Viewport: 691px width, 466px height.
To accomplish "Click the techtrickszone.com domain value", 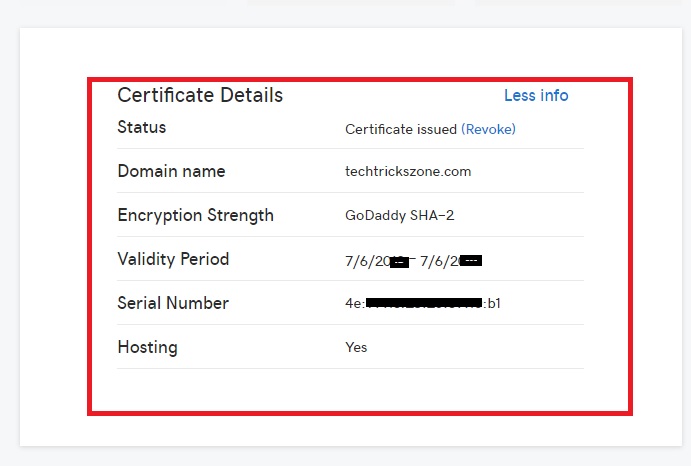I will tap(407, 172).
